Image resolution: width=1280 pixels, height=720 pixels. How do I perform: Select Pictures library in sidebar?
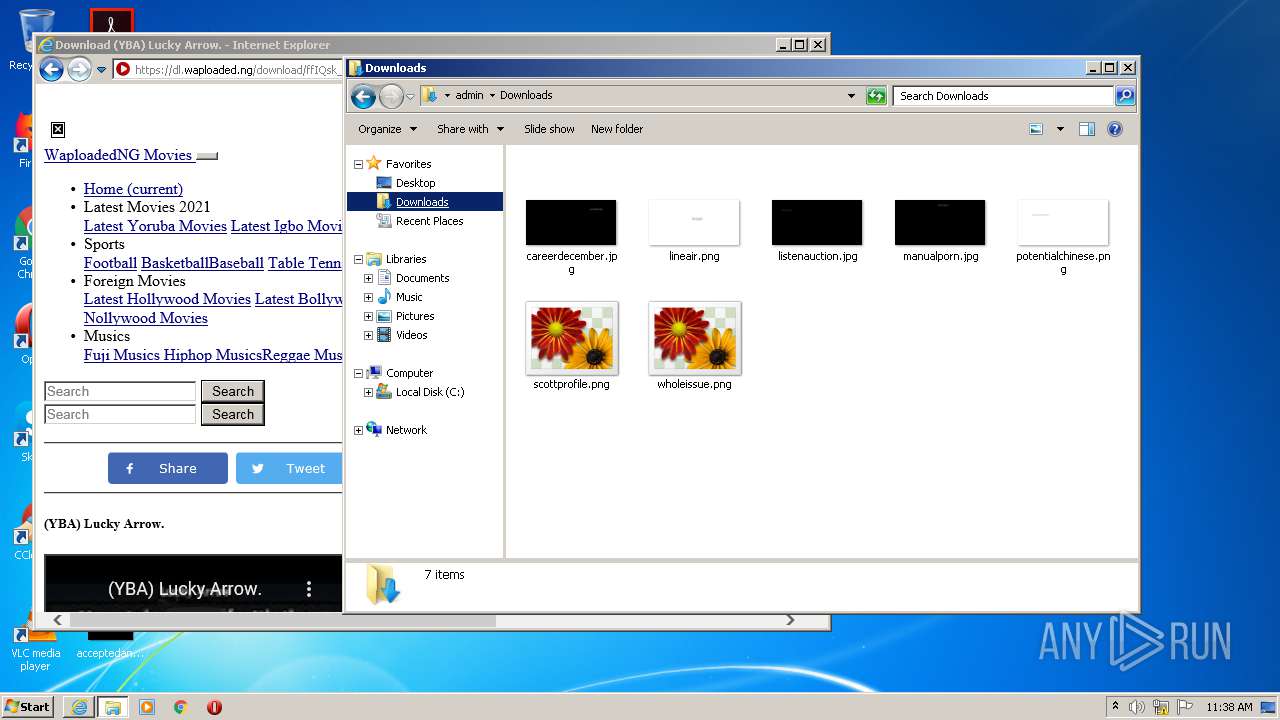click(x=414, y=316)
